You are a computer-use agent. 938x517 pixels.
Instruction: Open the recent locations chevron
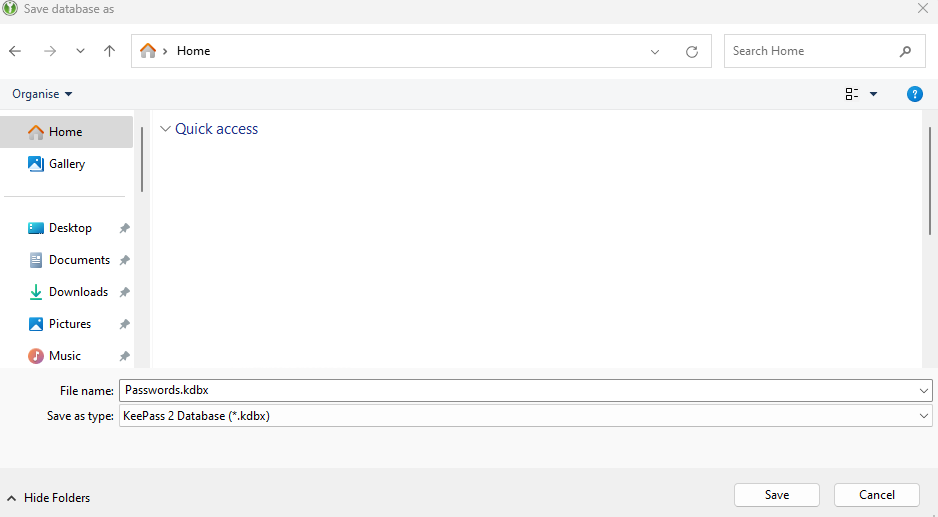[x=80, y=51]
